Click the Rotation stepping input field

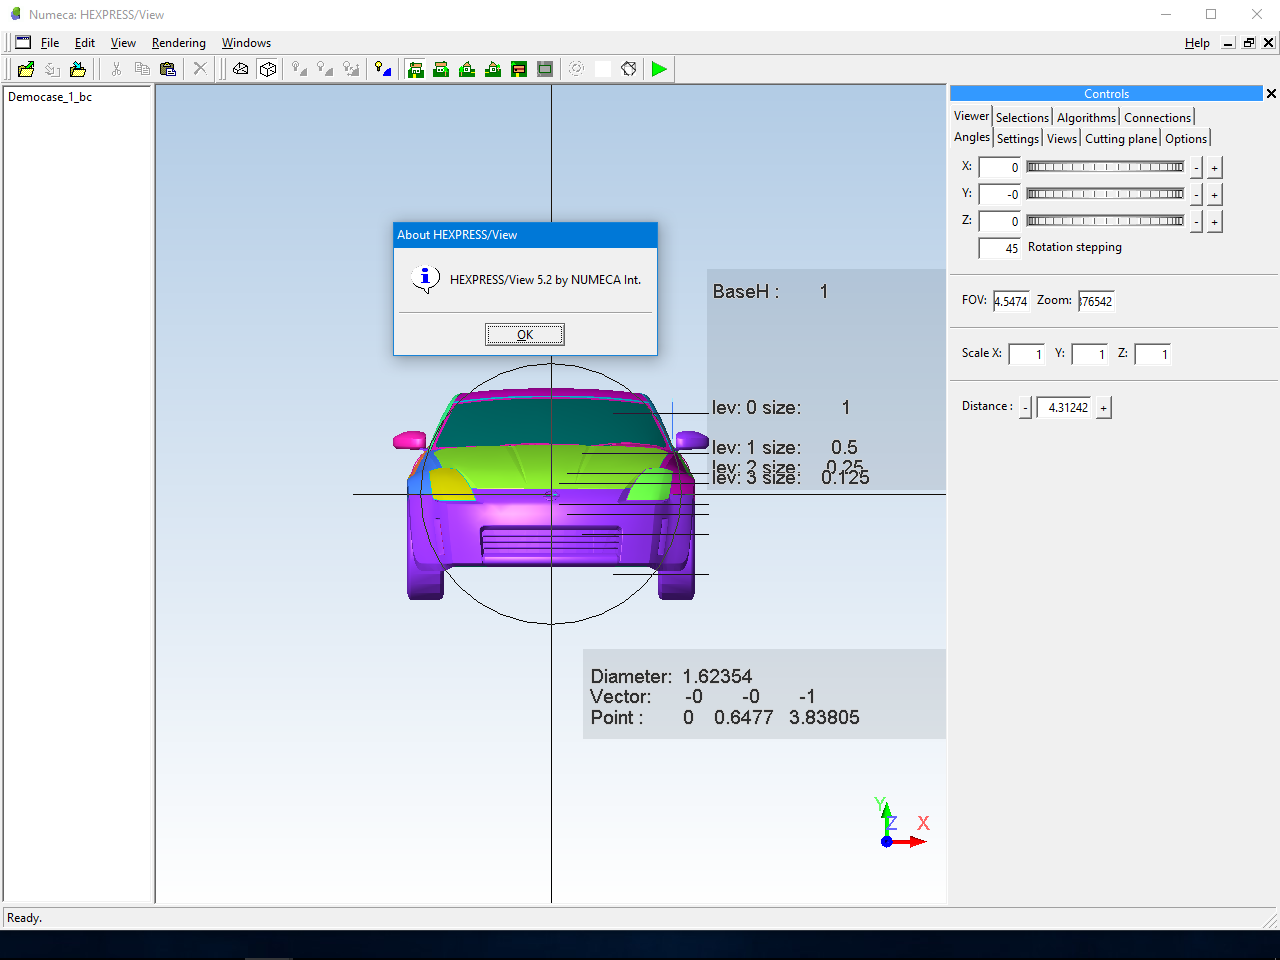1000,248
